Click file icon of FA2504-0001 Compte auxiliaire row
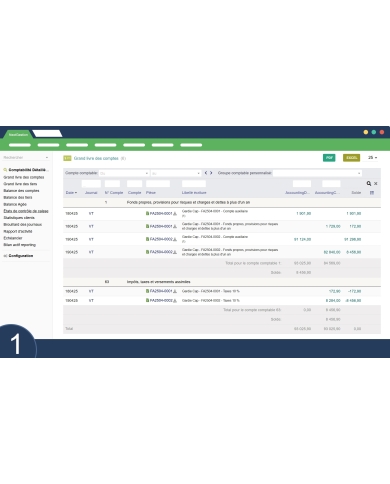 (147, 213)
